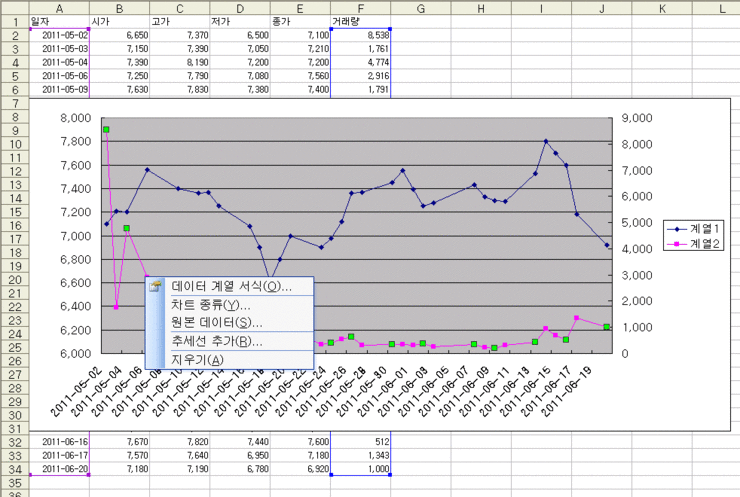This screenshot has width=740, height=497.
Task: Select 원본 데이터 menu entry
Action: point(216,322)
